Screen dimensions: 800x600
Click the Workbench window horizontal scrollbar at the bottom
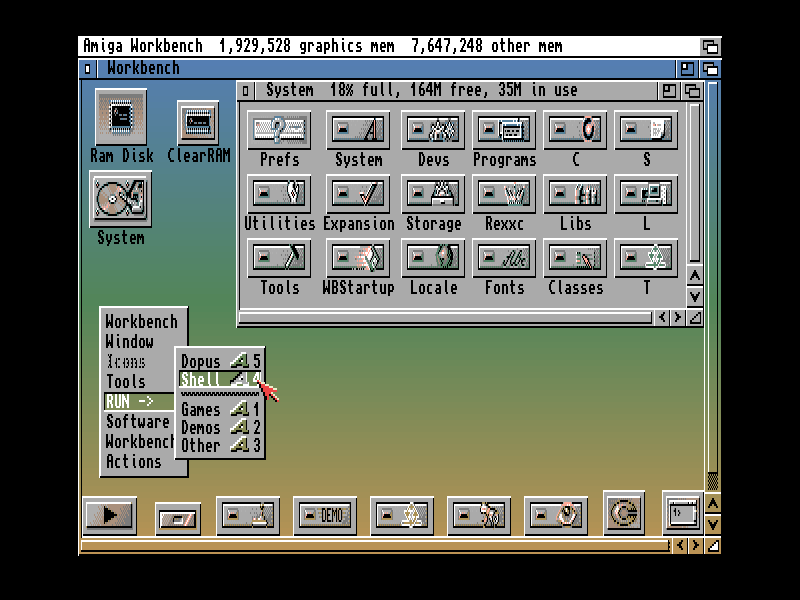375,546
